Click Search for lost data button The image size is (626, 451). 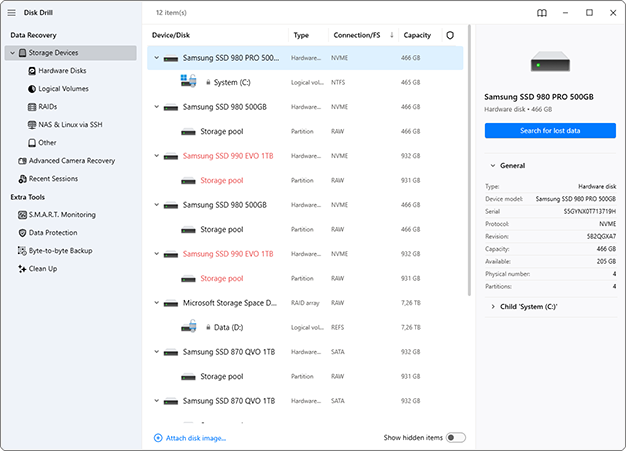point(550,131)
